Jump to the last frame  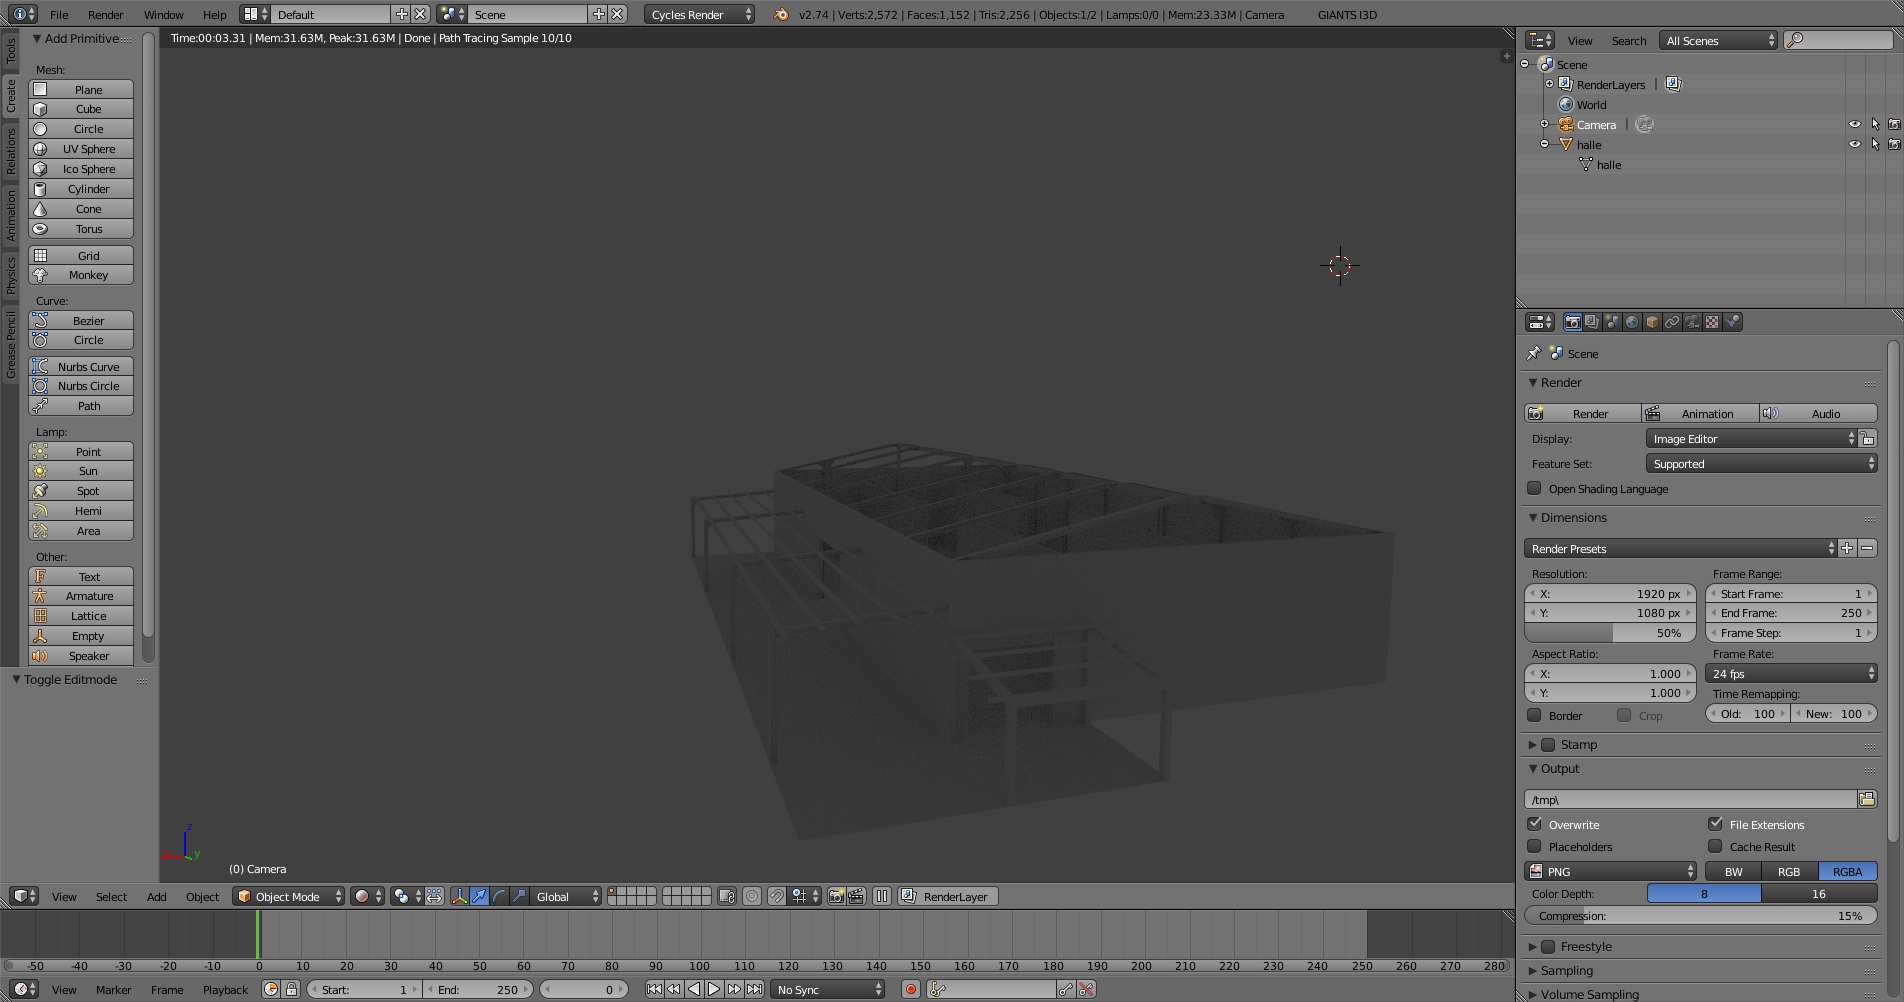[755, 989]
